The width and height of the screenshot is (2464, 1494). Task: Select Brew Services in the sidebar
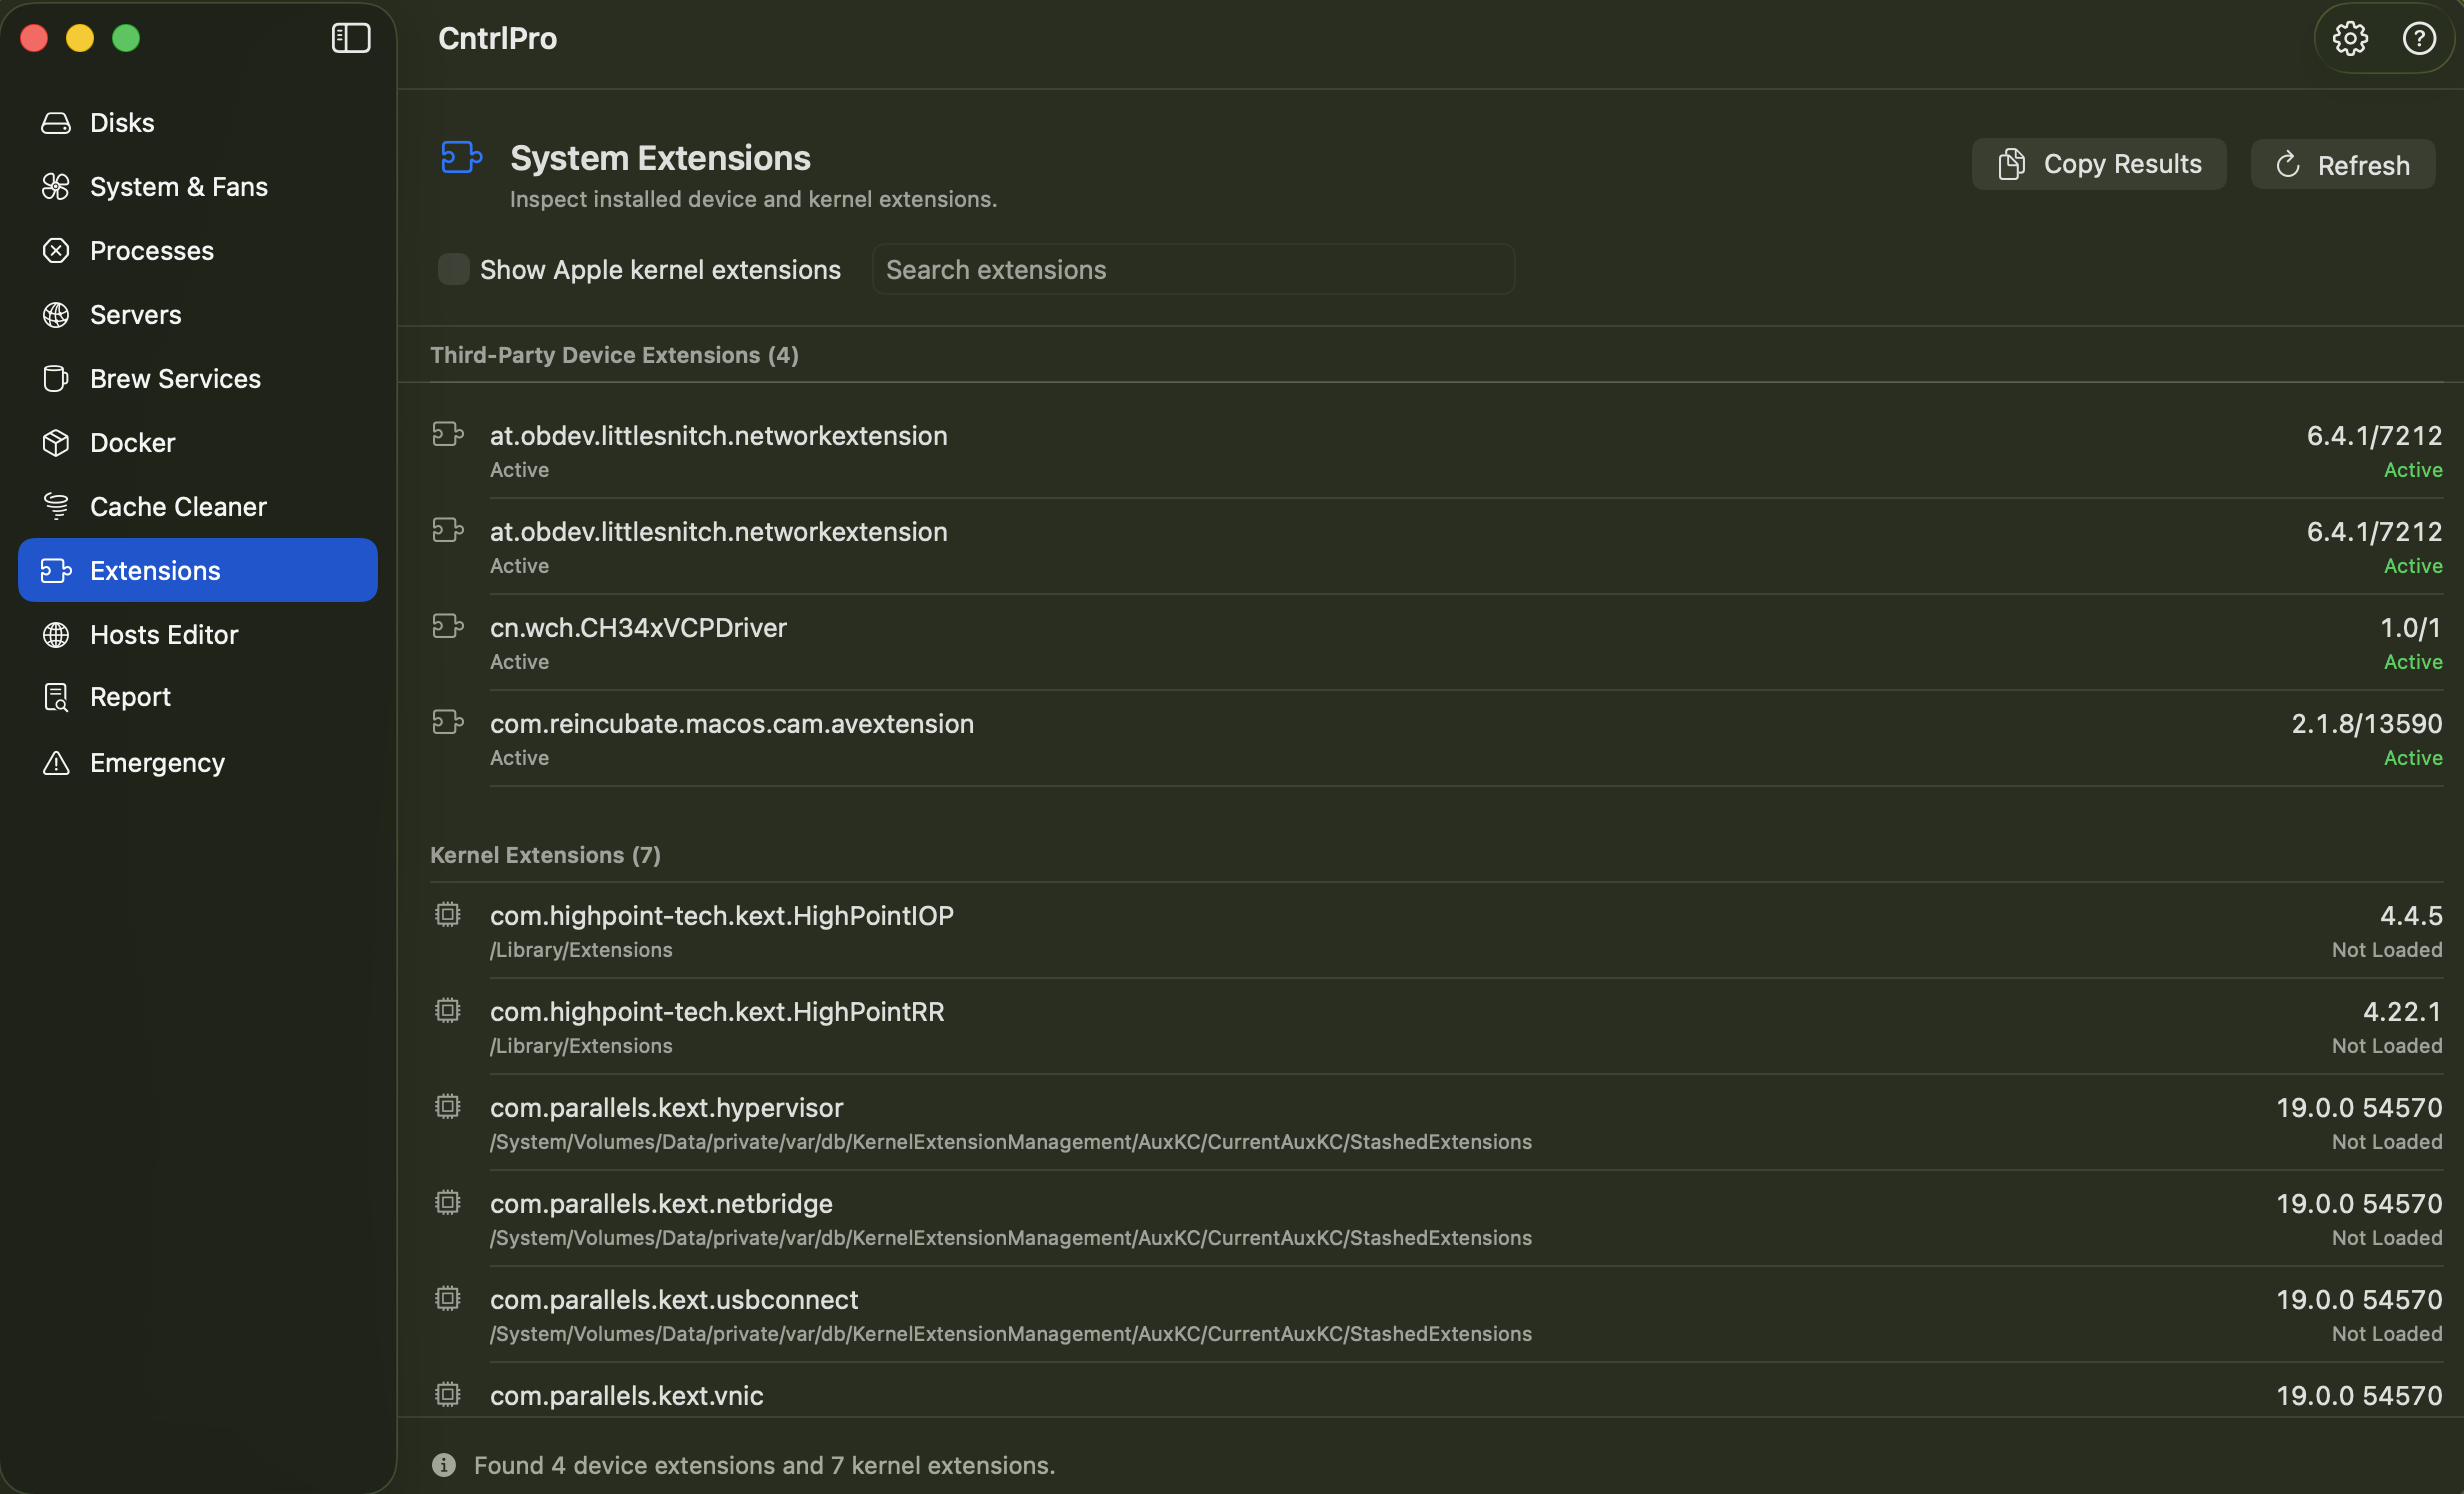(176, 379)
